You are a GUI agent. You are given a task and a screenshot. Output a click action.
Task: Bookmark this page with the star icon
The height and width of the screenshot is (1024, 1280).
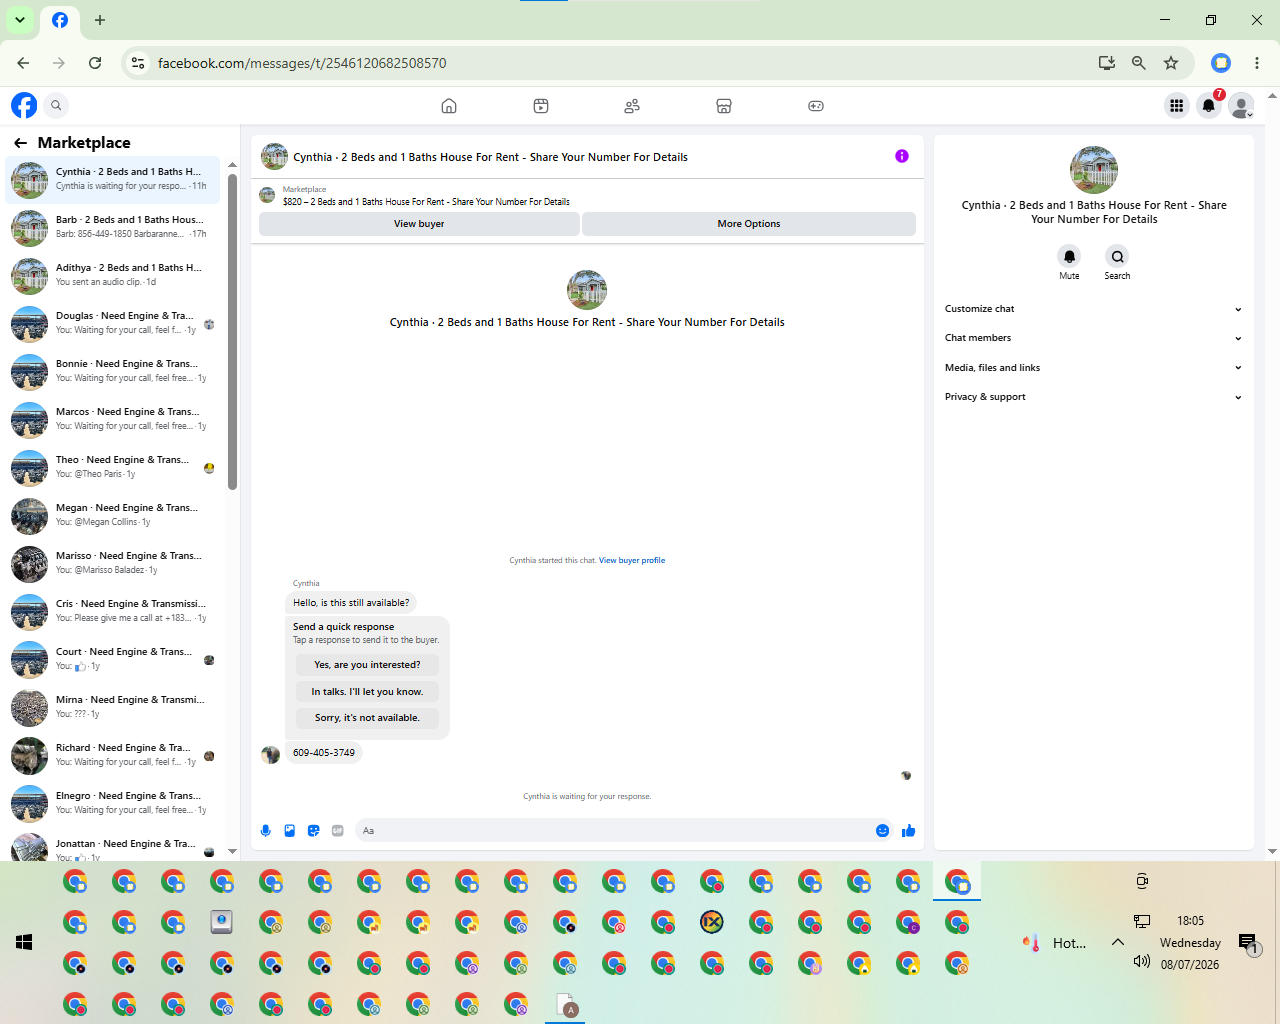point(1171,63)
